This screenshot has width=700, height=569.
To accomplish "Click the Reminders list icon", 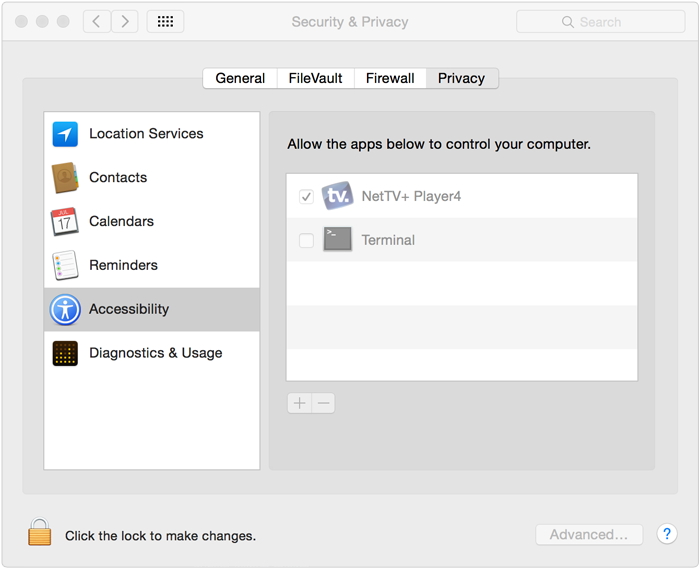I will (65, 265).
